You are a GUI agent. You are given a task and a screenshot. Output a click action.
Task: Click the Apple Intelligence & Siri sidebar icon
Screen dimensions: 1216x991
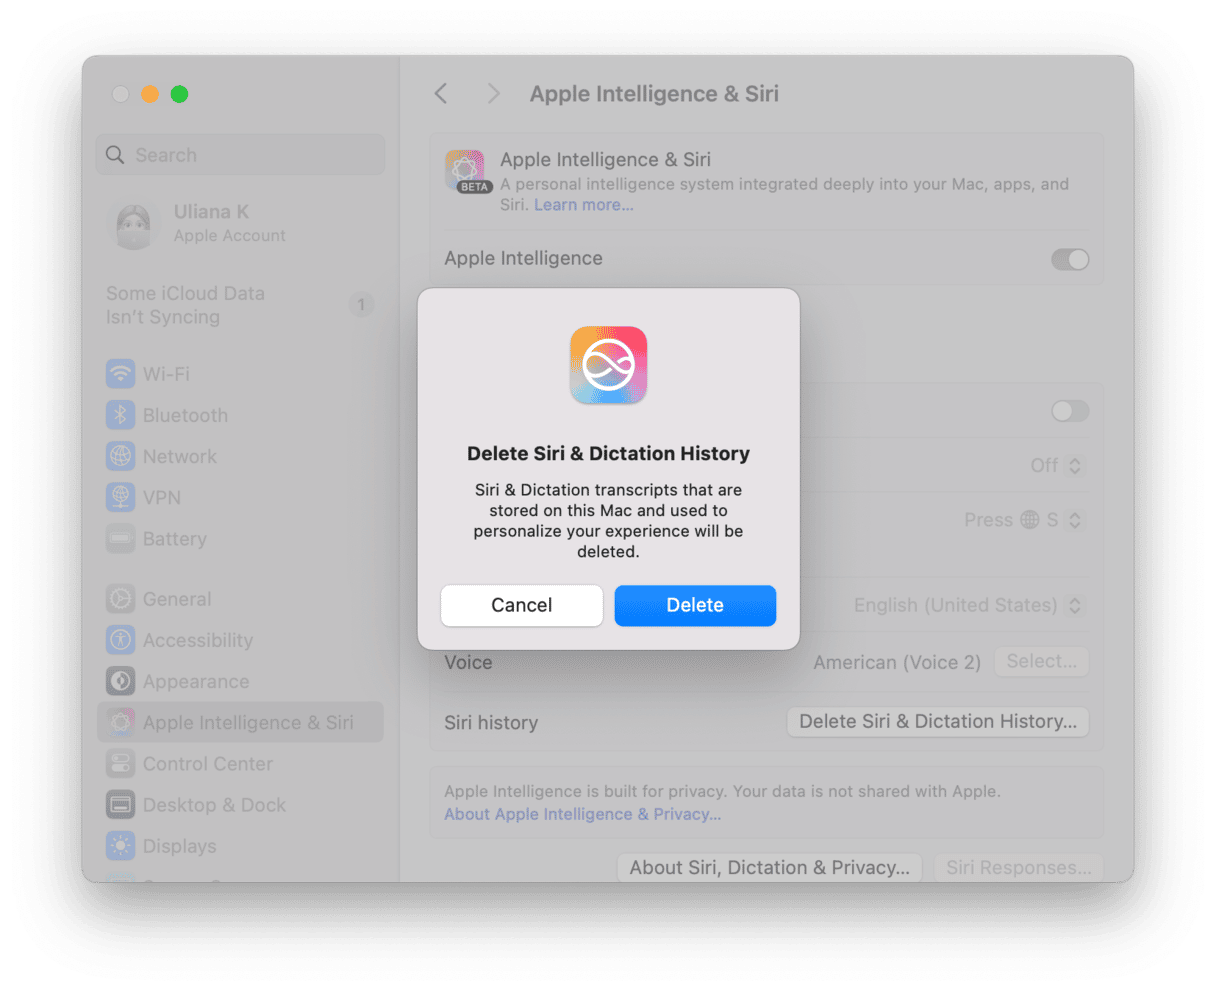[120, 722]
